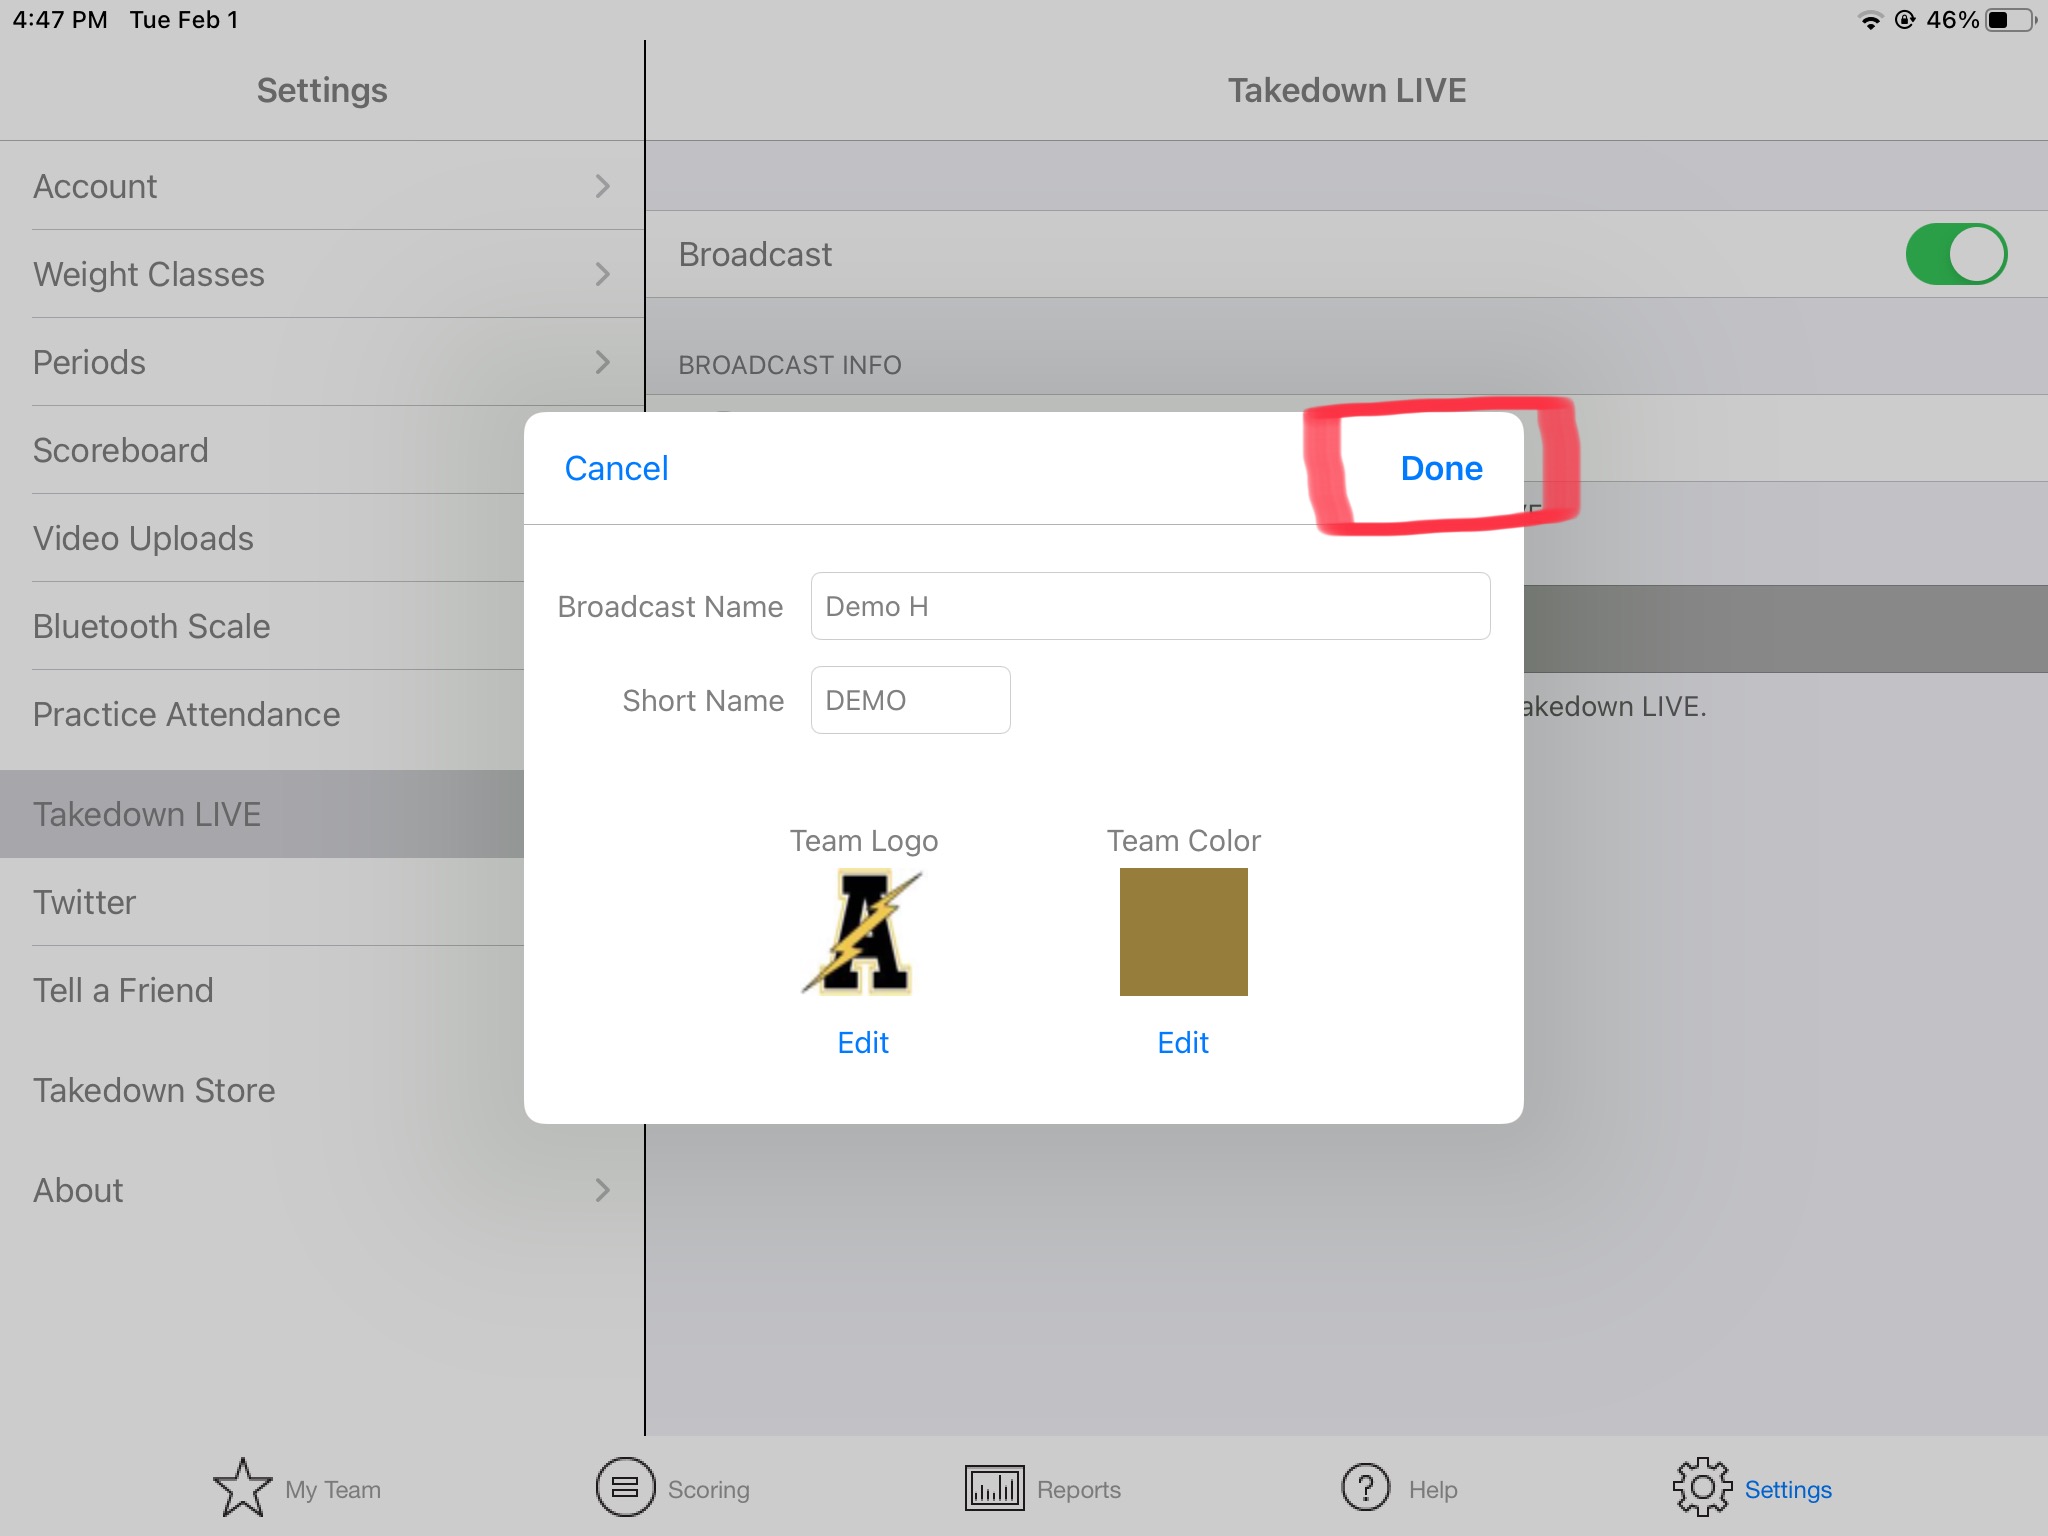Tap the team logo image
The height and width of the screenshot is (1536, 2048).
[863, 932]
